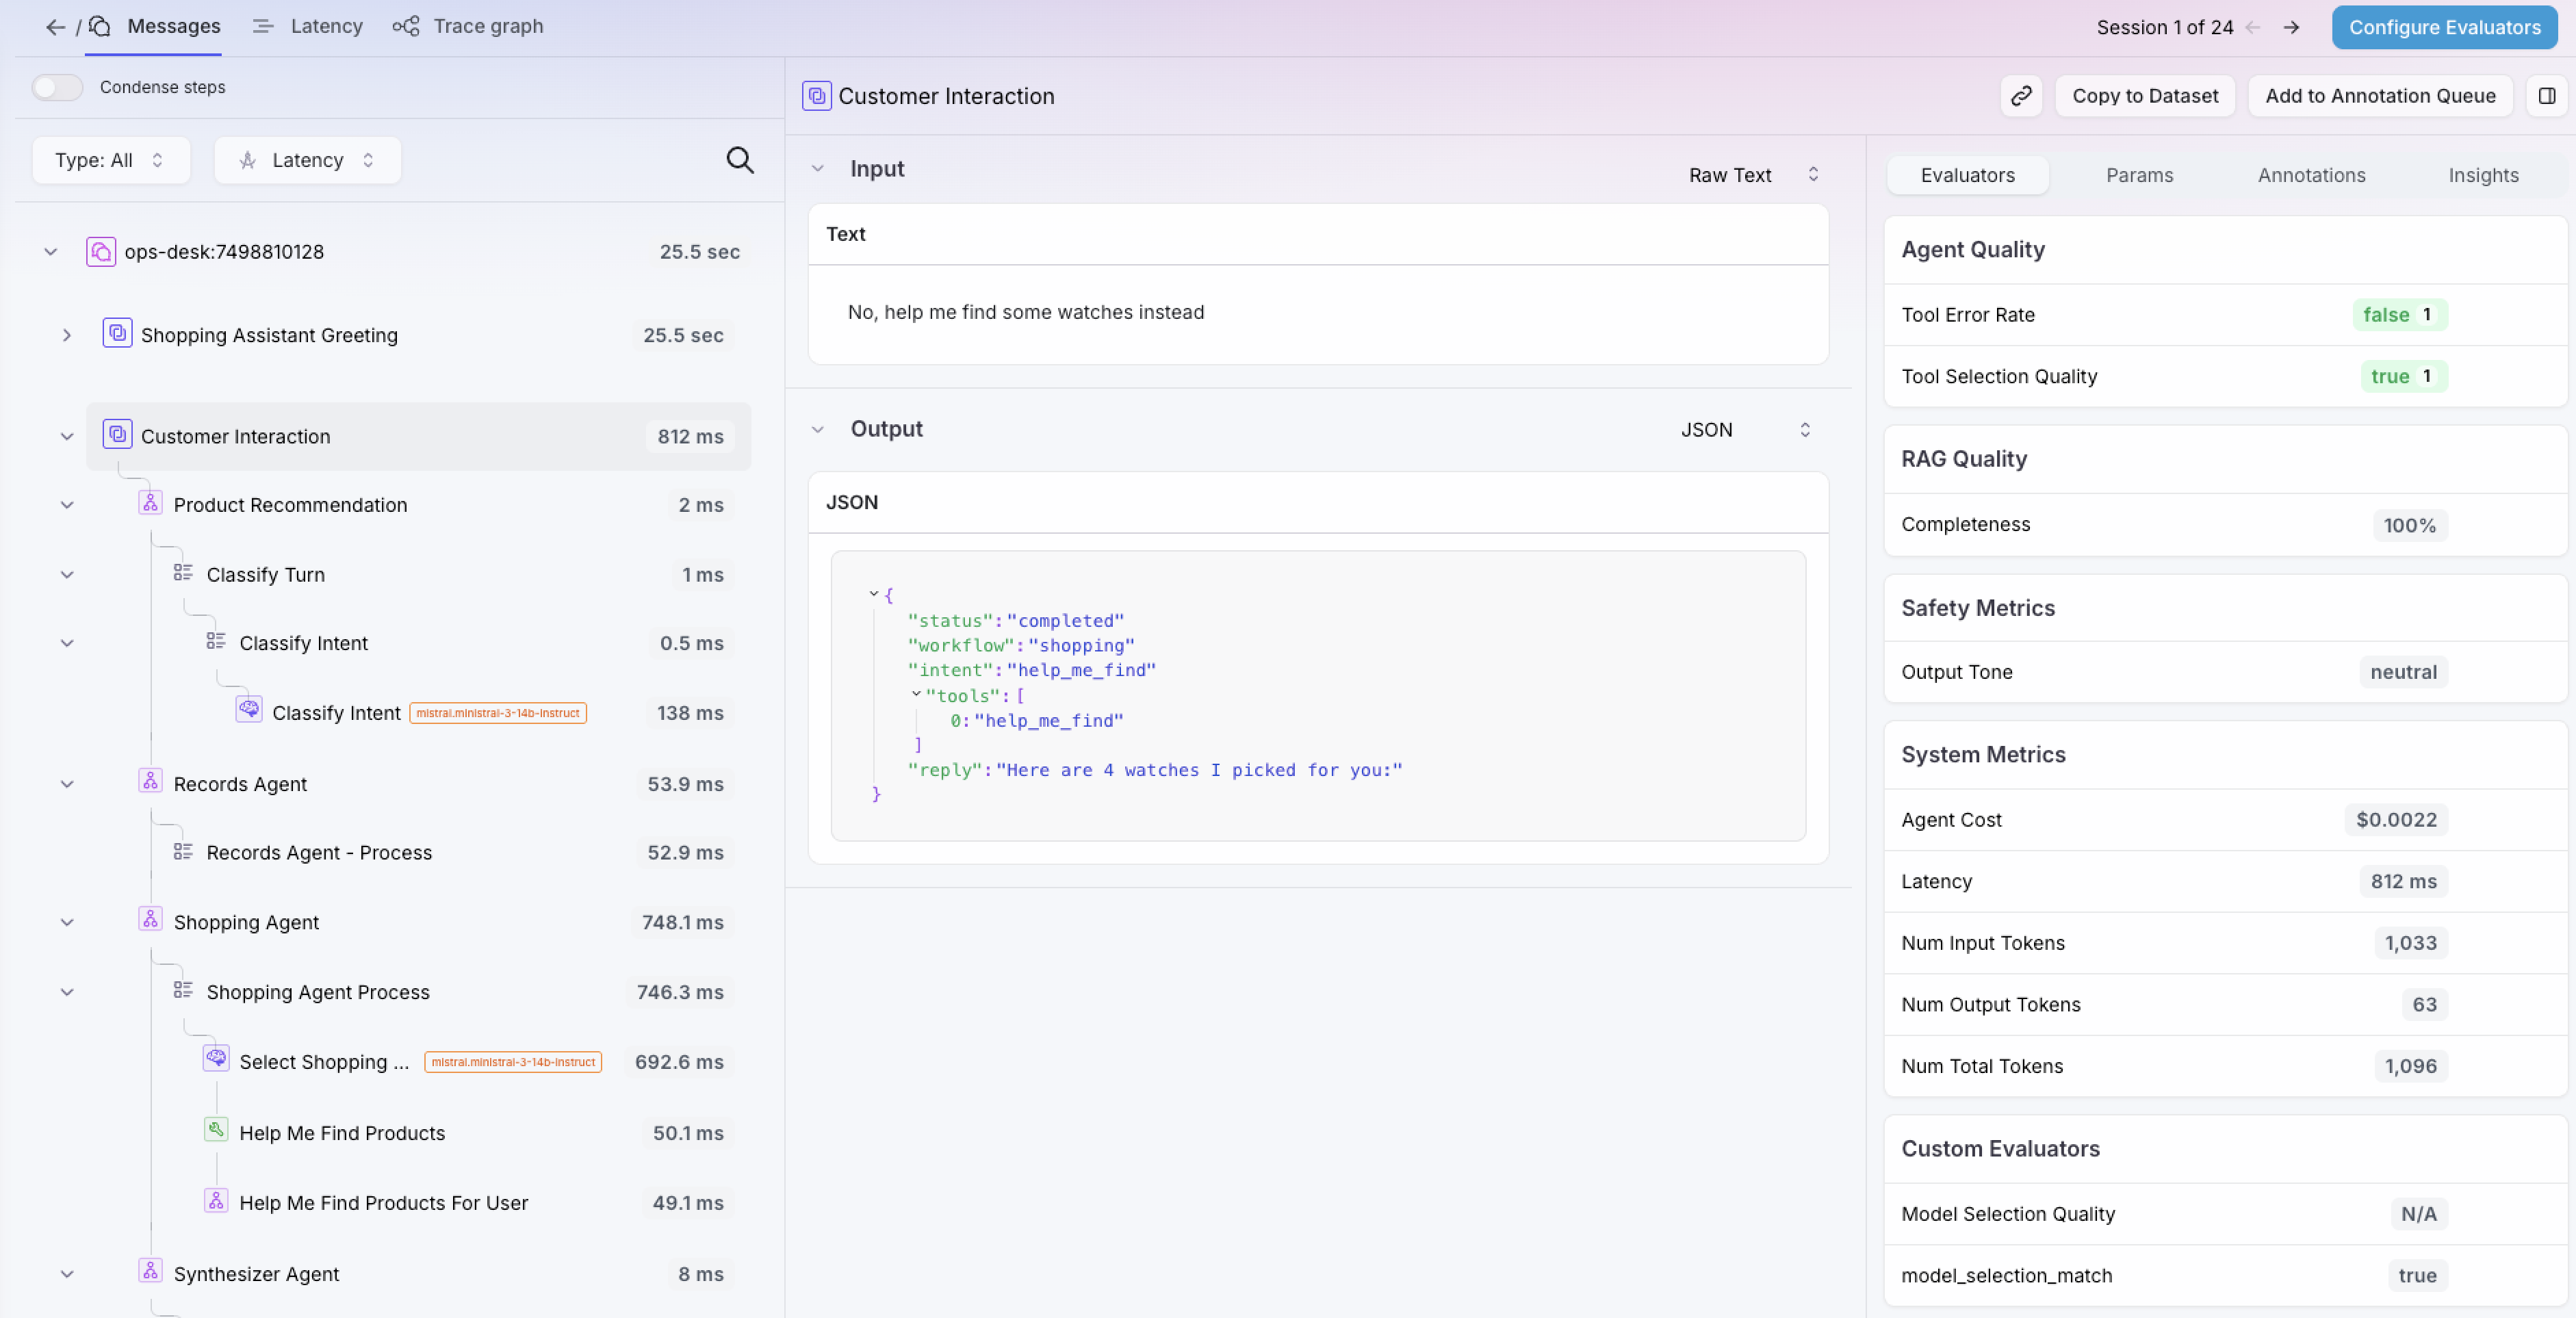2576x1318 pixels.
Task: Collapse the Product Recommendation node
Action: 67,505
